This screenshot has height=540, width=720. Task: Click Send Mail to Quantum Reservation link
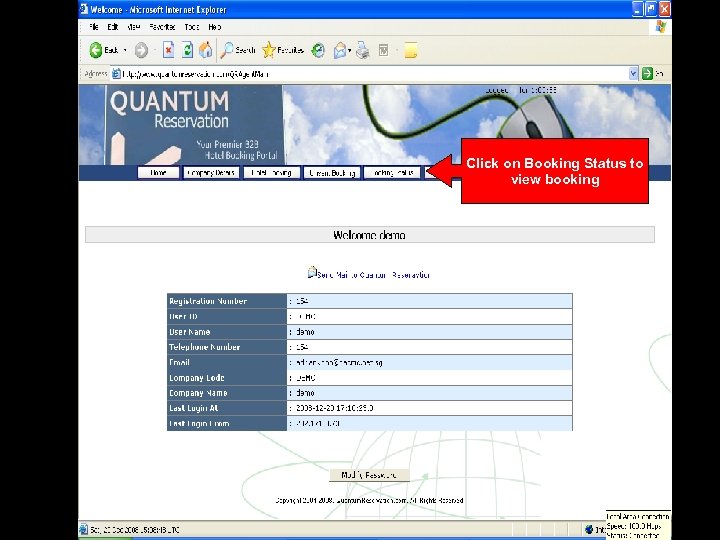coord(373,275)
